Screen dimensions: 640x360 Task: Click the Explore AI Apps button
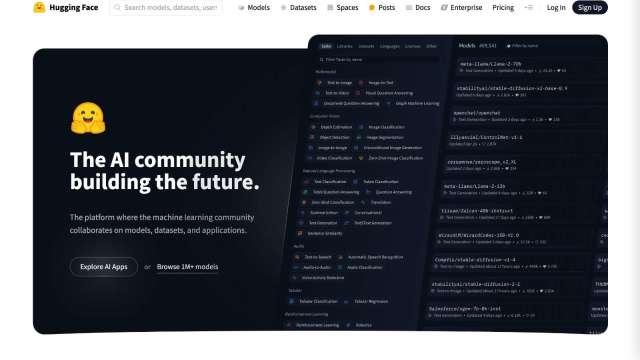[x=104, y=267]
